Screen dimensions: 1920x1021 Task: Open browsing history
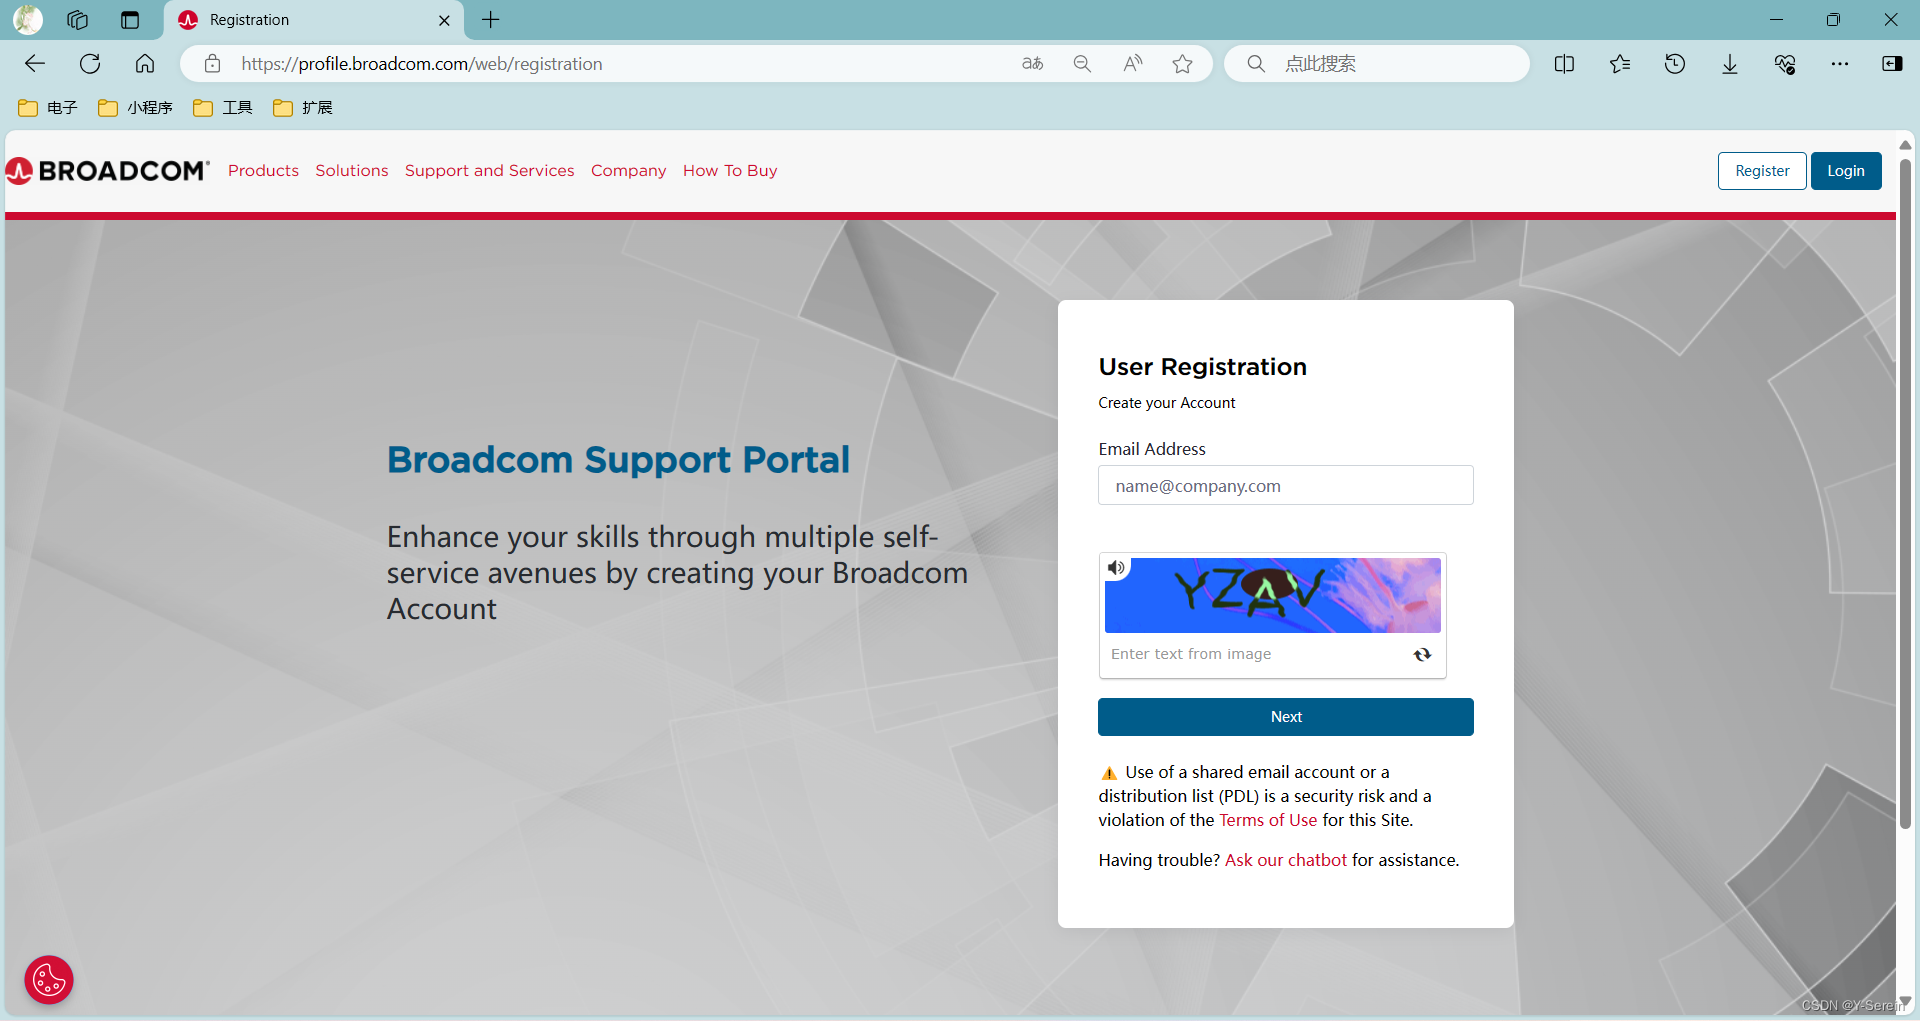pyautogui.click(x=1675, y=63)
